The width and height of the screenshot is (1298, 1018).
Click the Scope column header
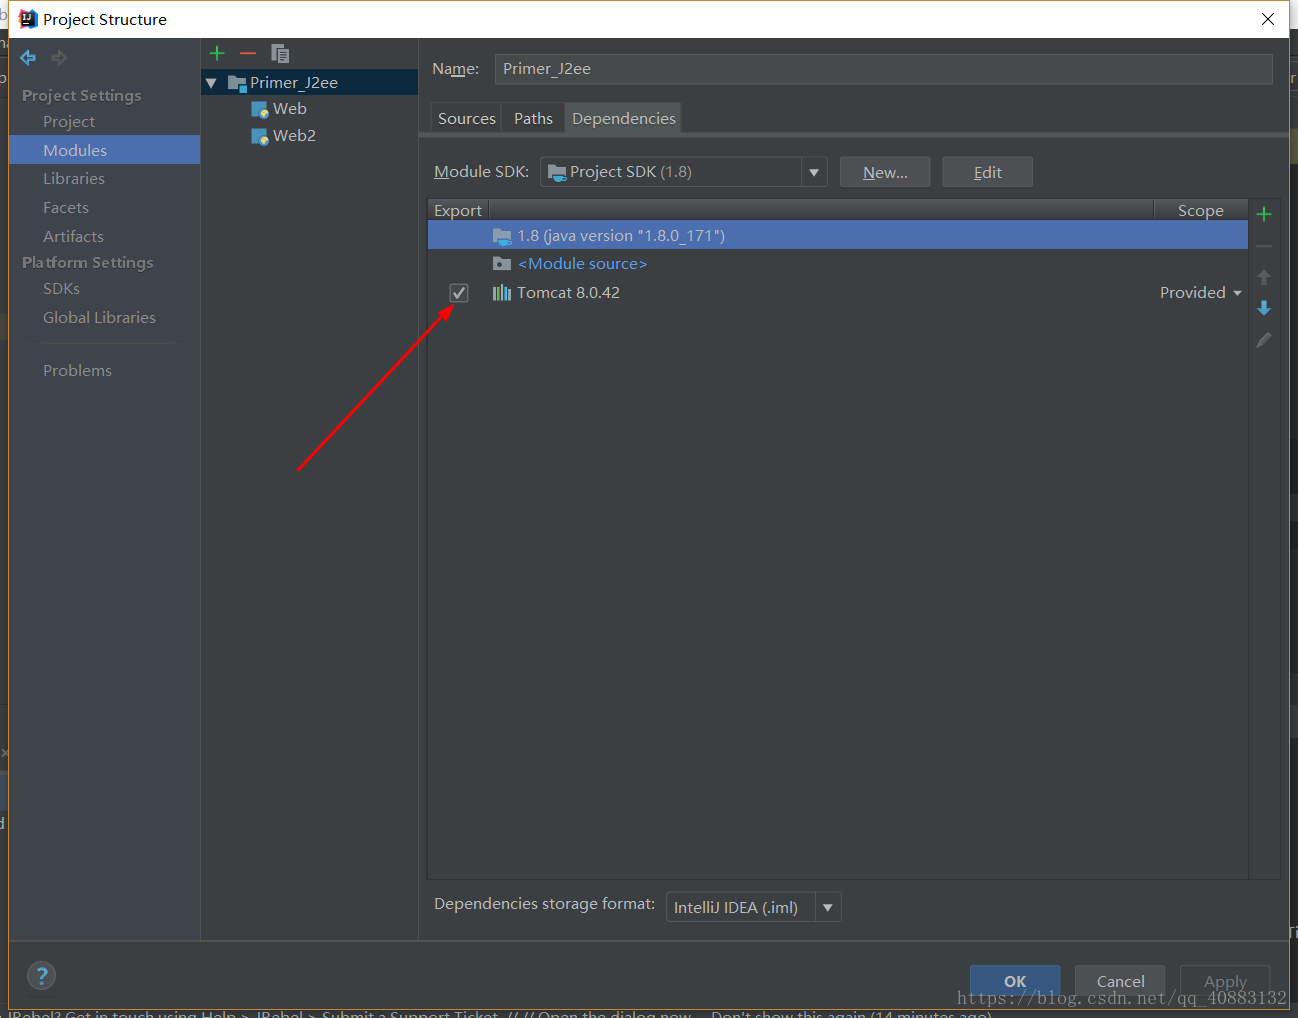(x=1201, y=210)
